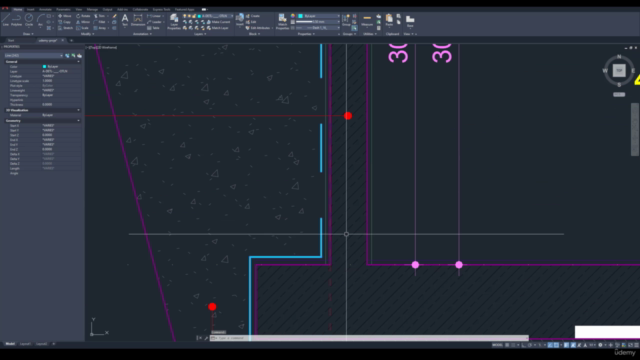Click Make Current layer button
Viewport: 640px width, 360px height.
pos(218,22)
